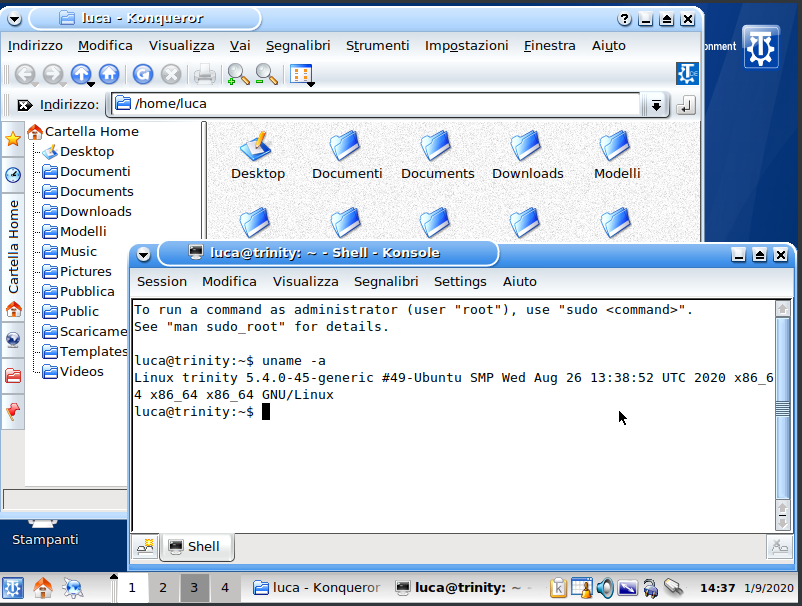
Task: Select the Desktop icon in file view
Action: (258, 155)
